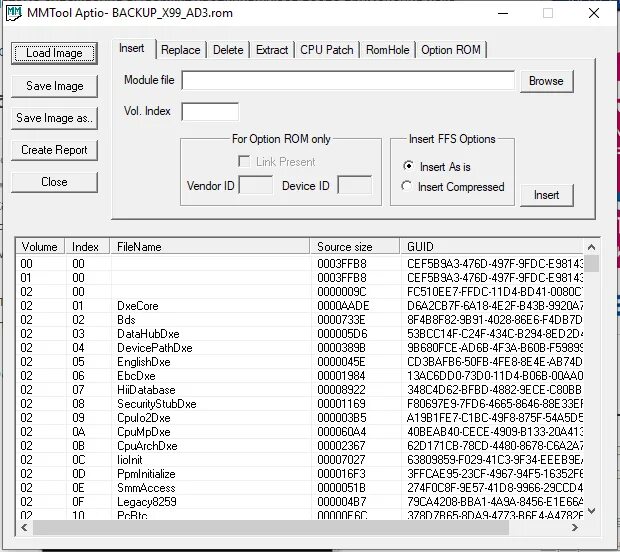Click source size 00007027
620x552 pixels.
coord(341,460)
